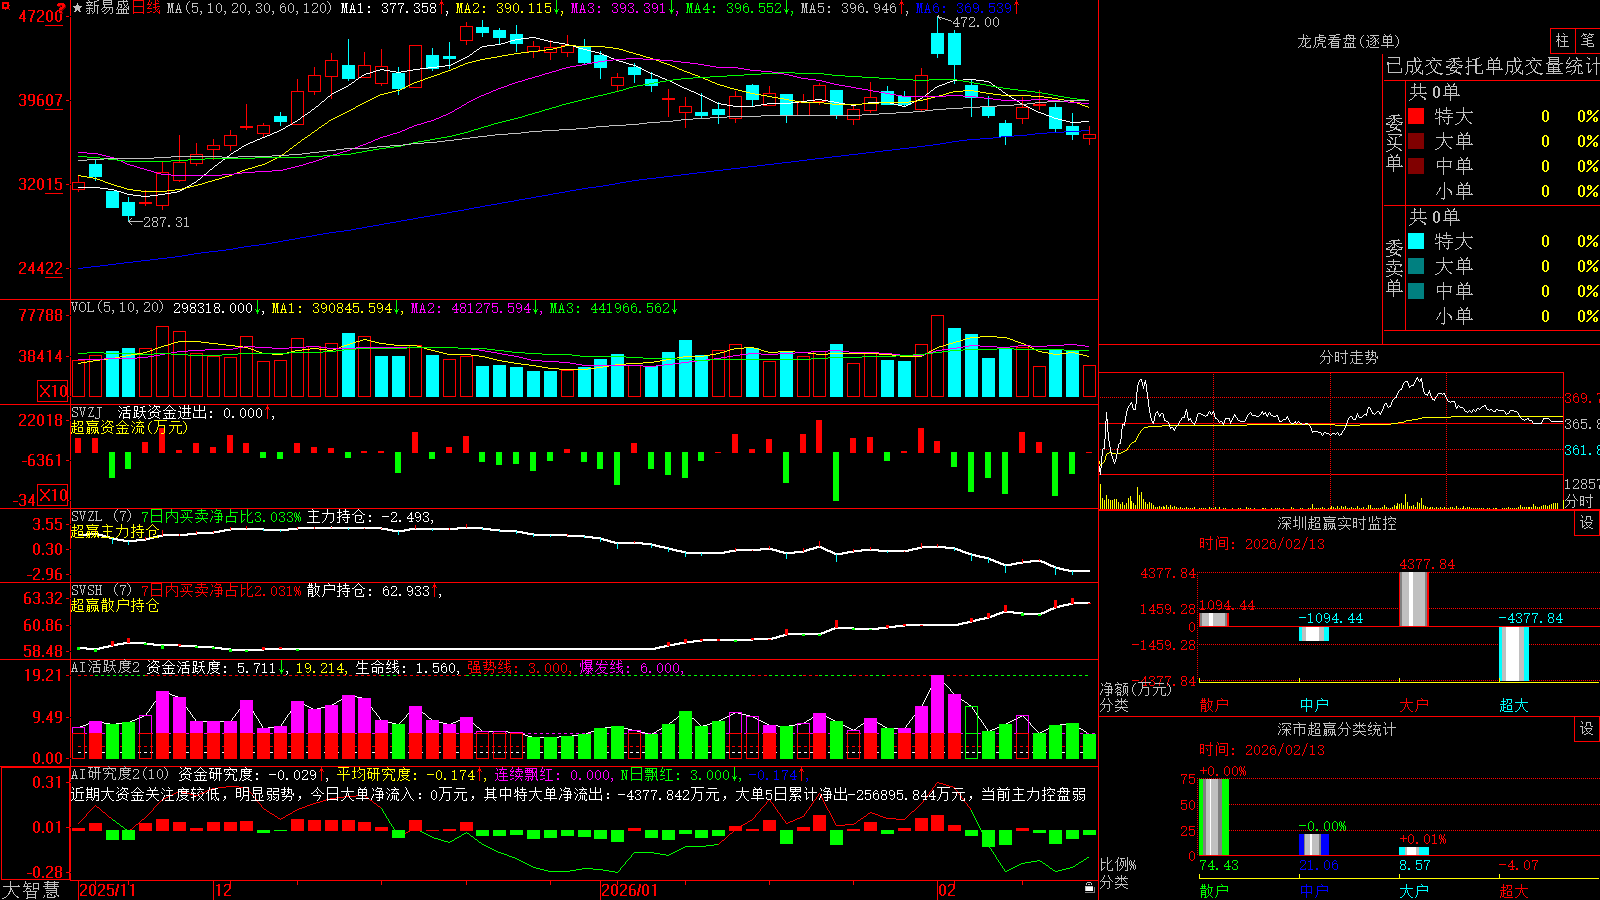Click the red question mark icon near 47200

pyautogui.click(x=61, y=9)
